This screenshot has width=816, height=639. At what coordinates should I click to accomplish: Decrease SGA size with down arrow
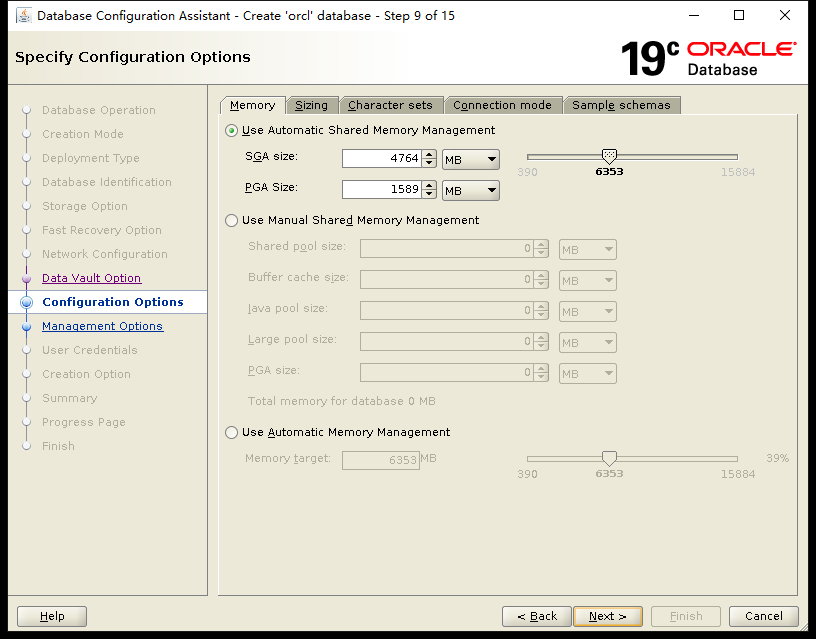pos(429,163)
